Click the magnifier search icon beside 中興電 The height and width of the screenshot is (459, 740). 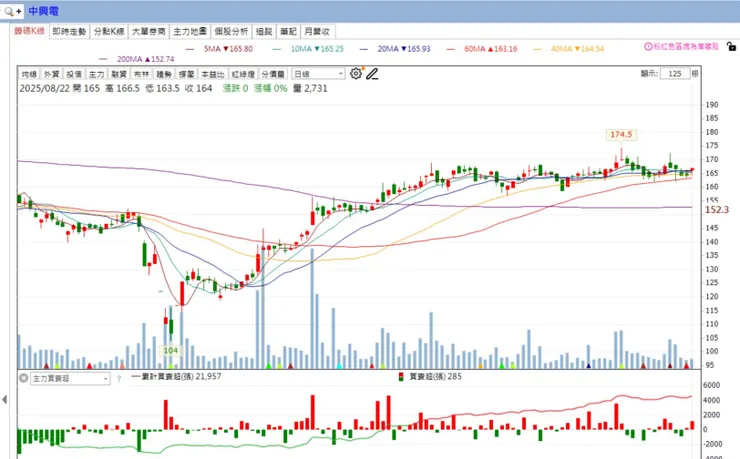tap(9, 11)
